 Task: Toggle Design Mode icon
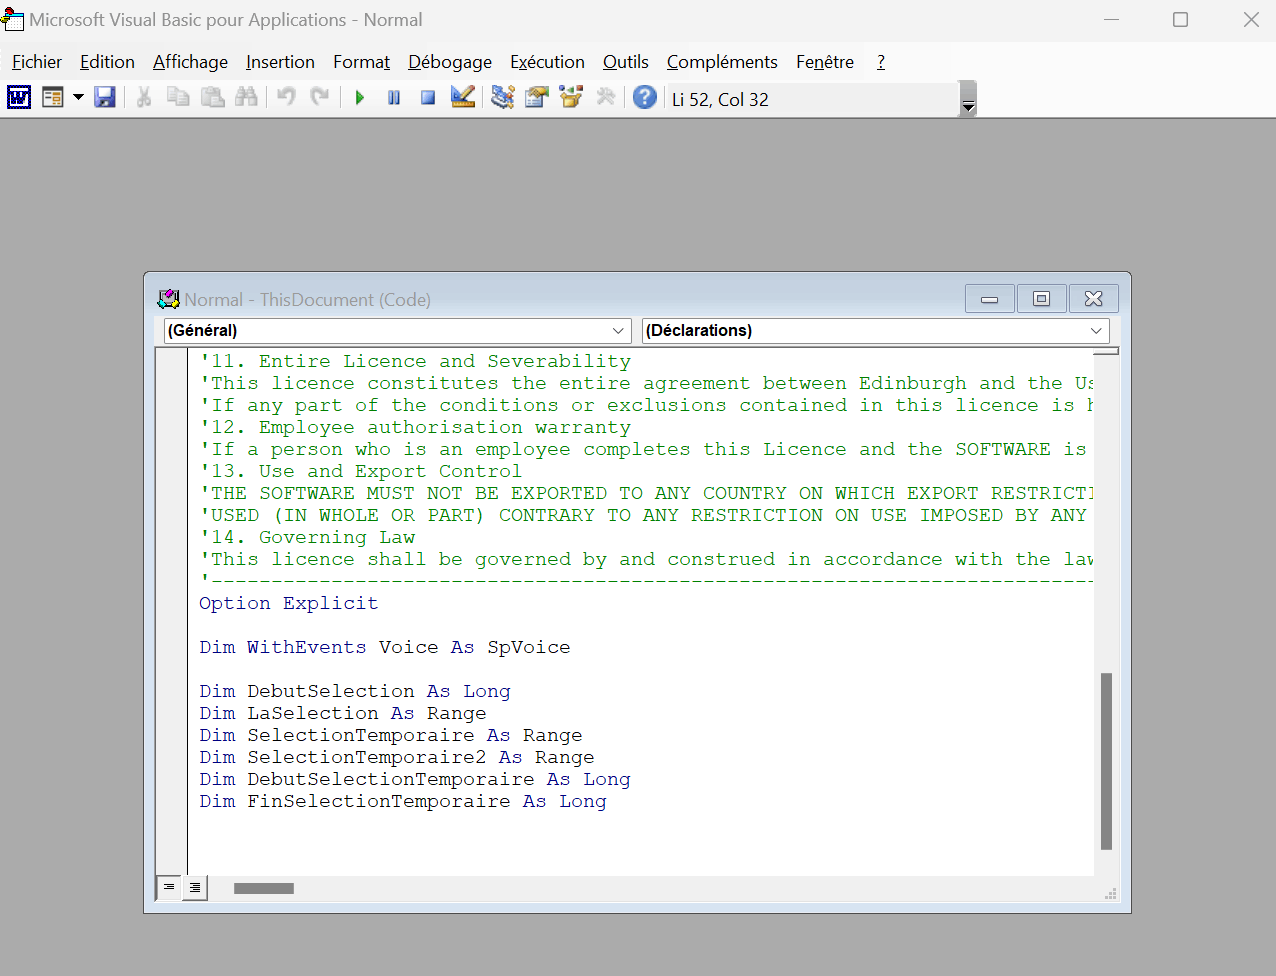click(462, 97)
